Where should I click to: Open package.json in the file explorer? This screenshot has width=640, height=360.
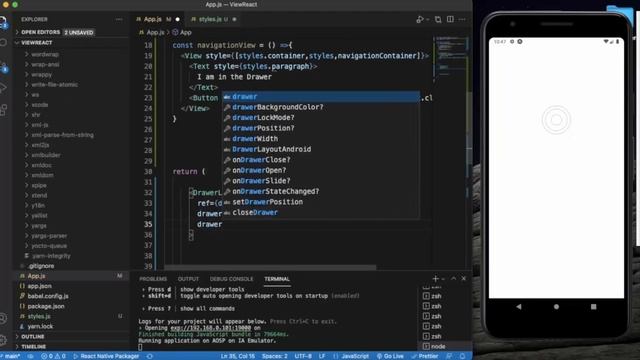(46, 307)
